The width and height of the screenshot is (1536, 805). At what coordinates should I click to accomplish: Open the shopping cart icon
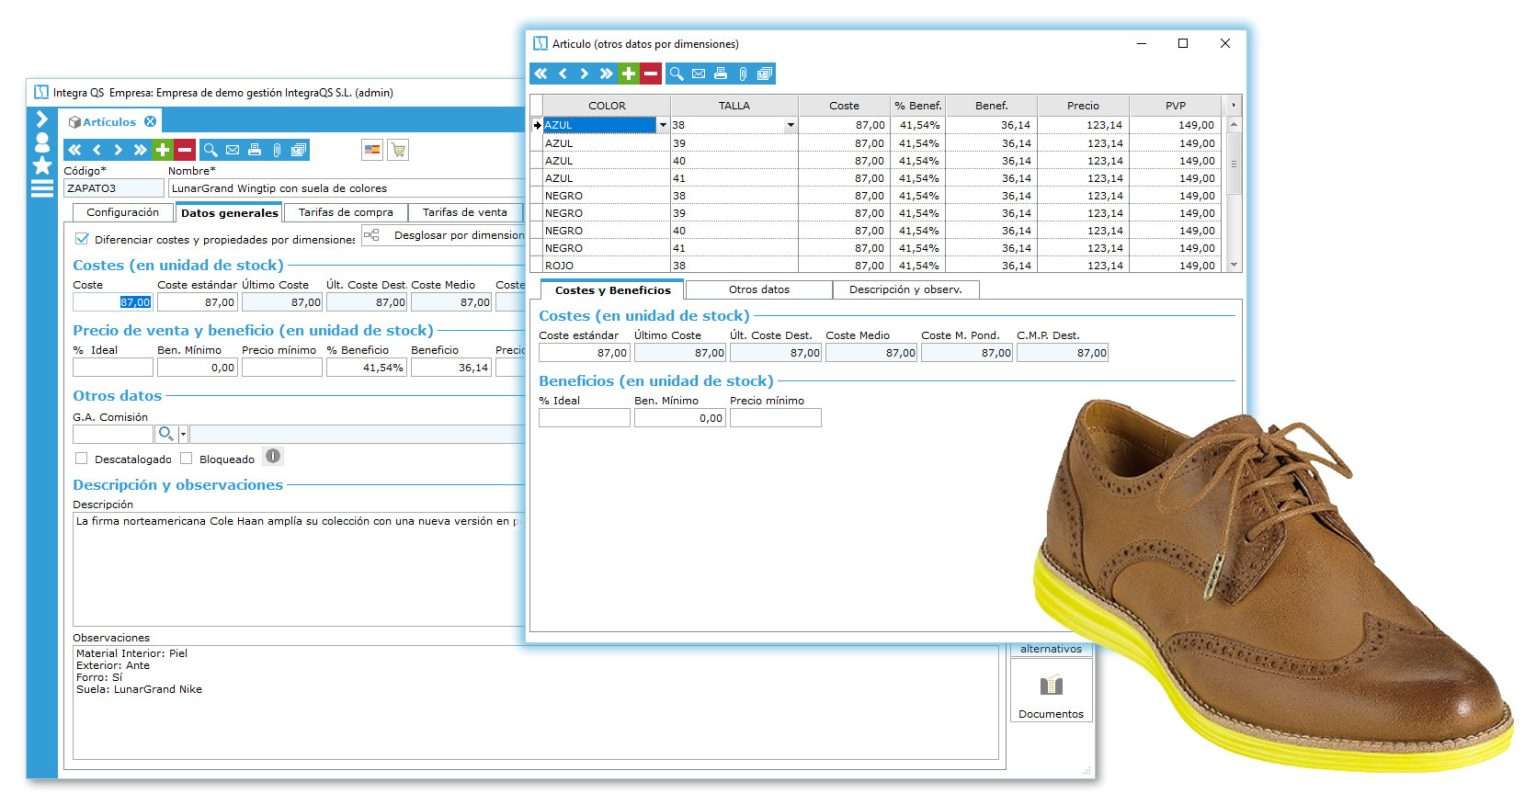[x=398, y=148]
